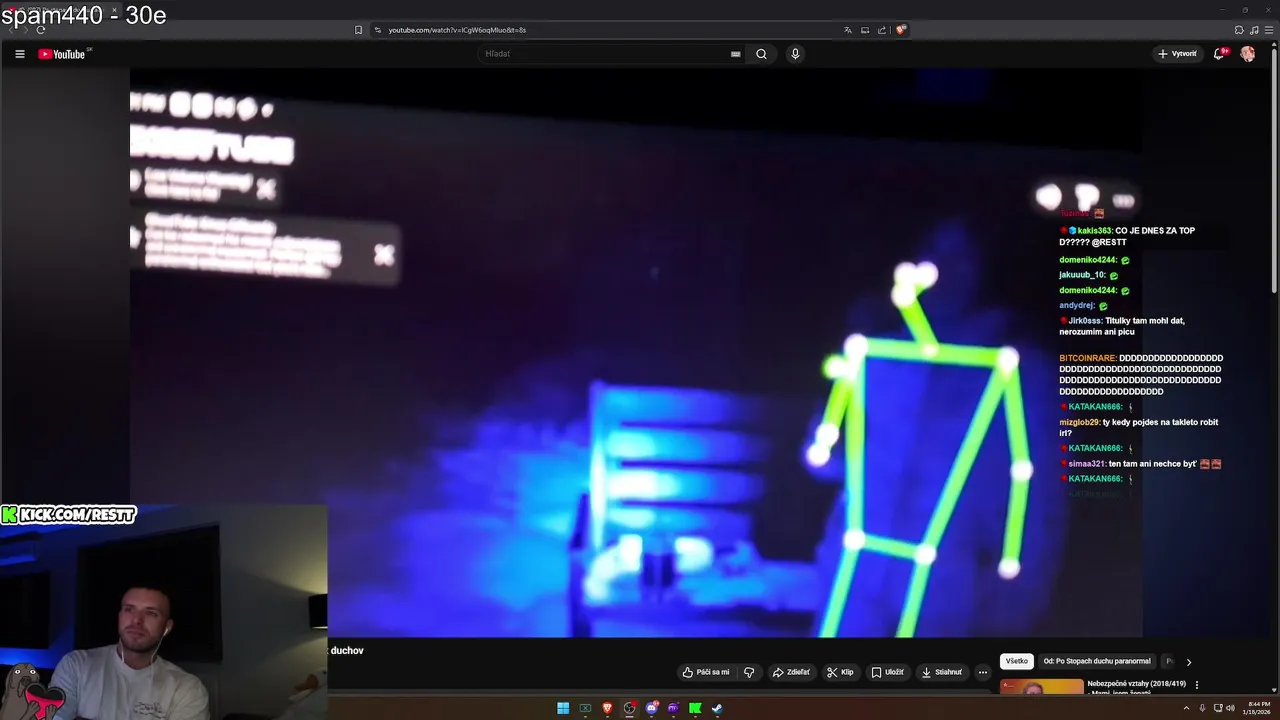Screen dimensions: 1280x720
Task: Open the clock showing 8:44 PM
Action: click(1256, 708)
